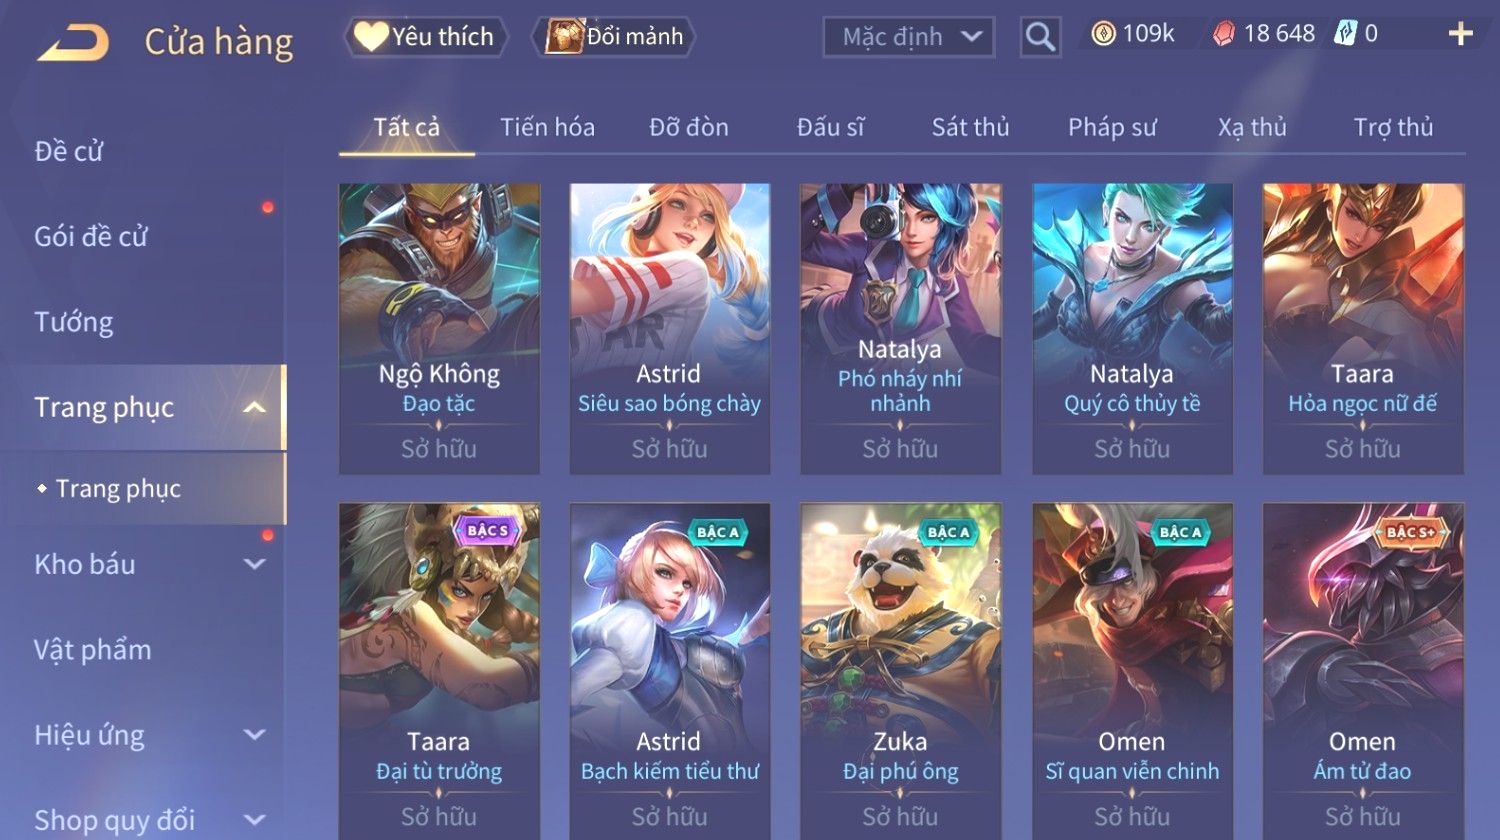This screenshot has height=840, width=1500.
Task: Switch to the Tiến hóa tab
Action: pos(547,127)
